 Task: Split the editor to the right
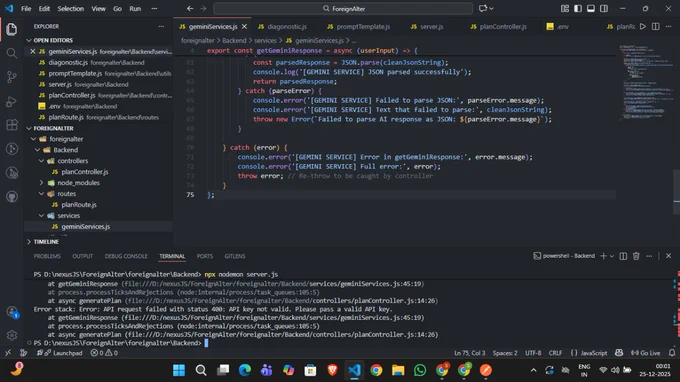pos(656,26)
